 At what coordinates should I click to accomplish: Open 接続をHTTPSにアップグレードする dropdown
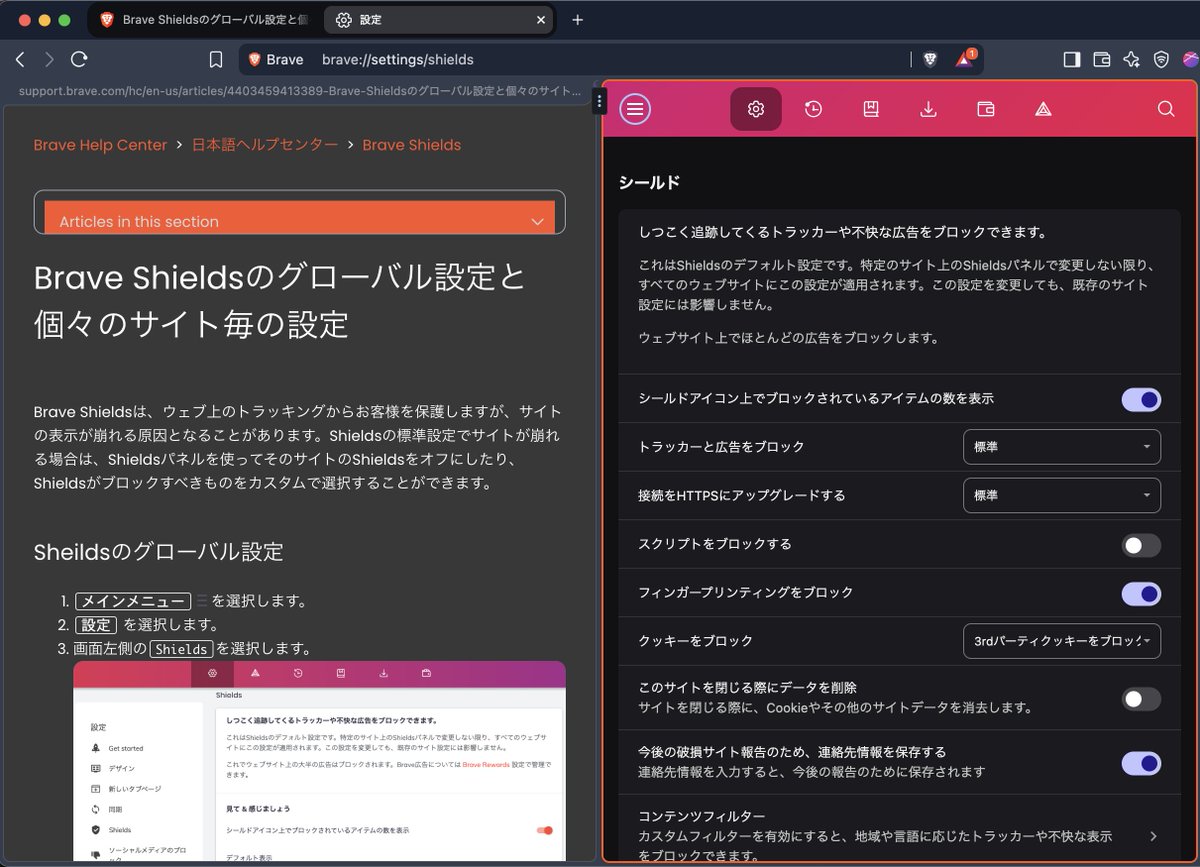[x=1062, y=495]
